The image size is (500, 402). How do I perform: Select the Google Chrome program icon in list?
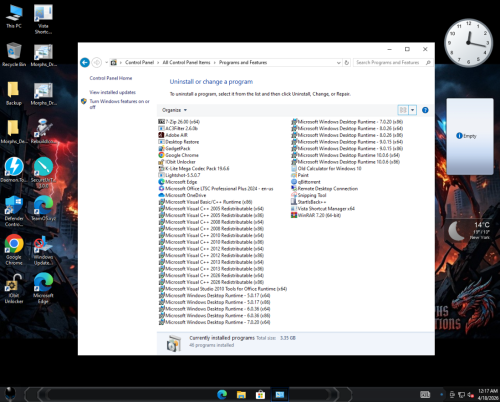[161, 155]
